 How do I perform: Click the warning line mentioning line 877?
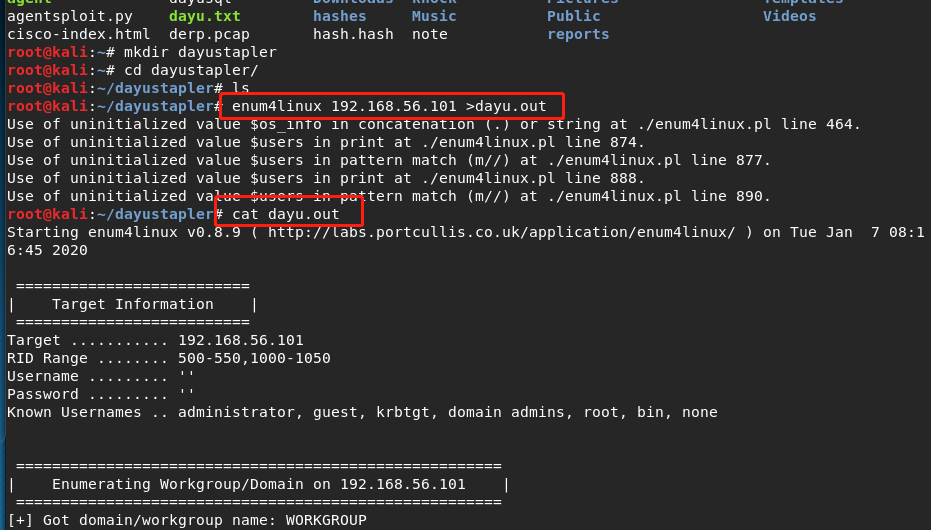(x=389, y=160)
